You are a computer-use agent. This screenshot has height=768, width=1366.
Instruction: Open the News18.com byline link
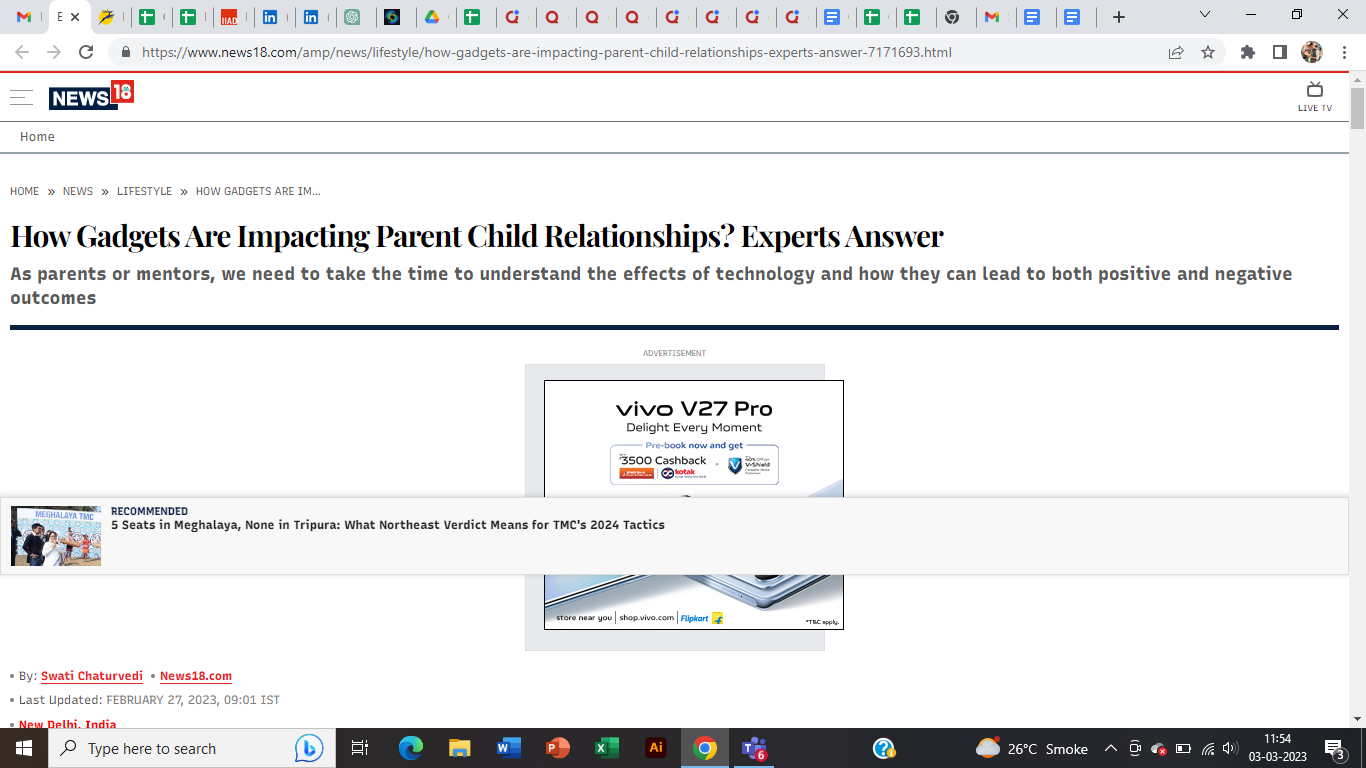tap(196, 676)
